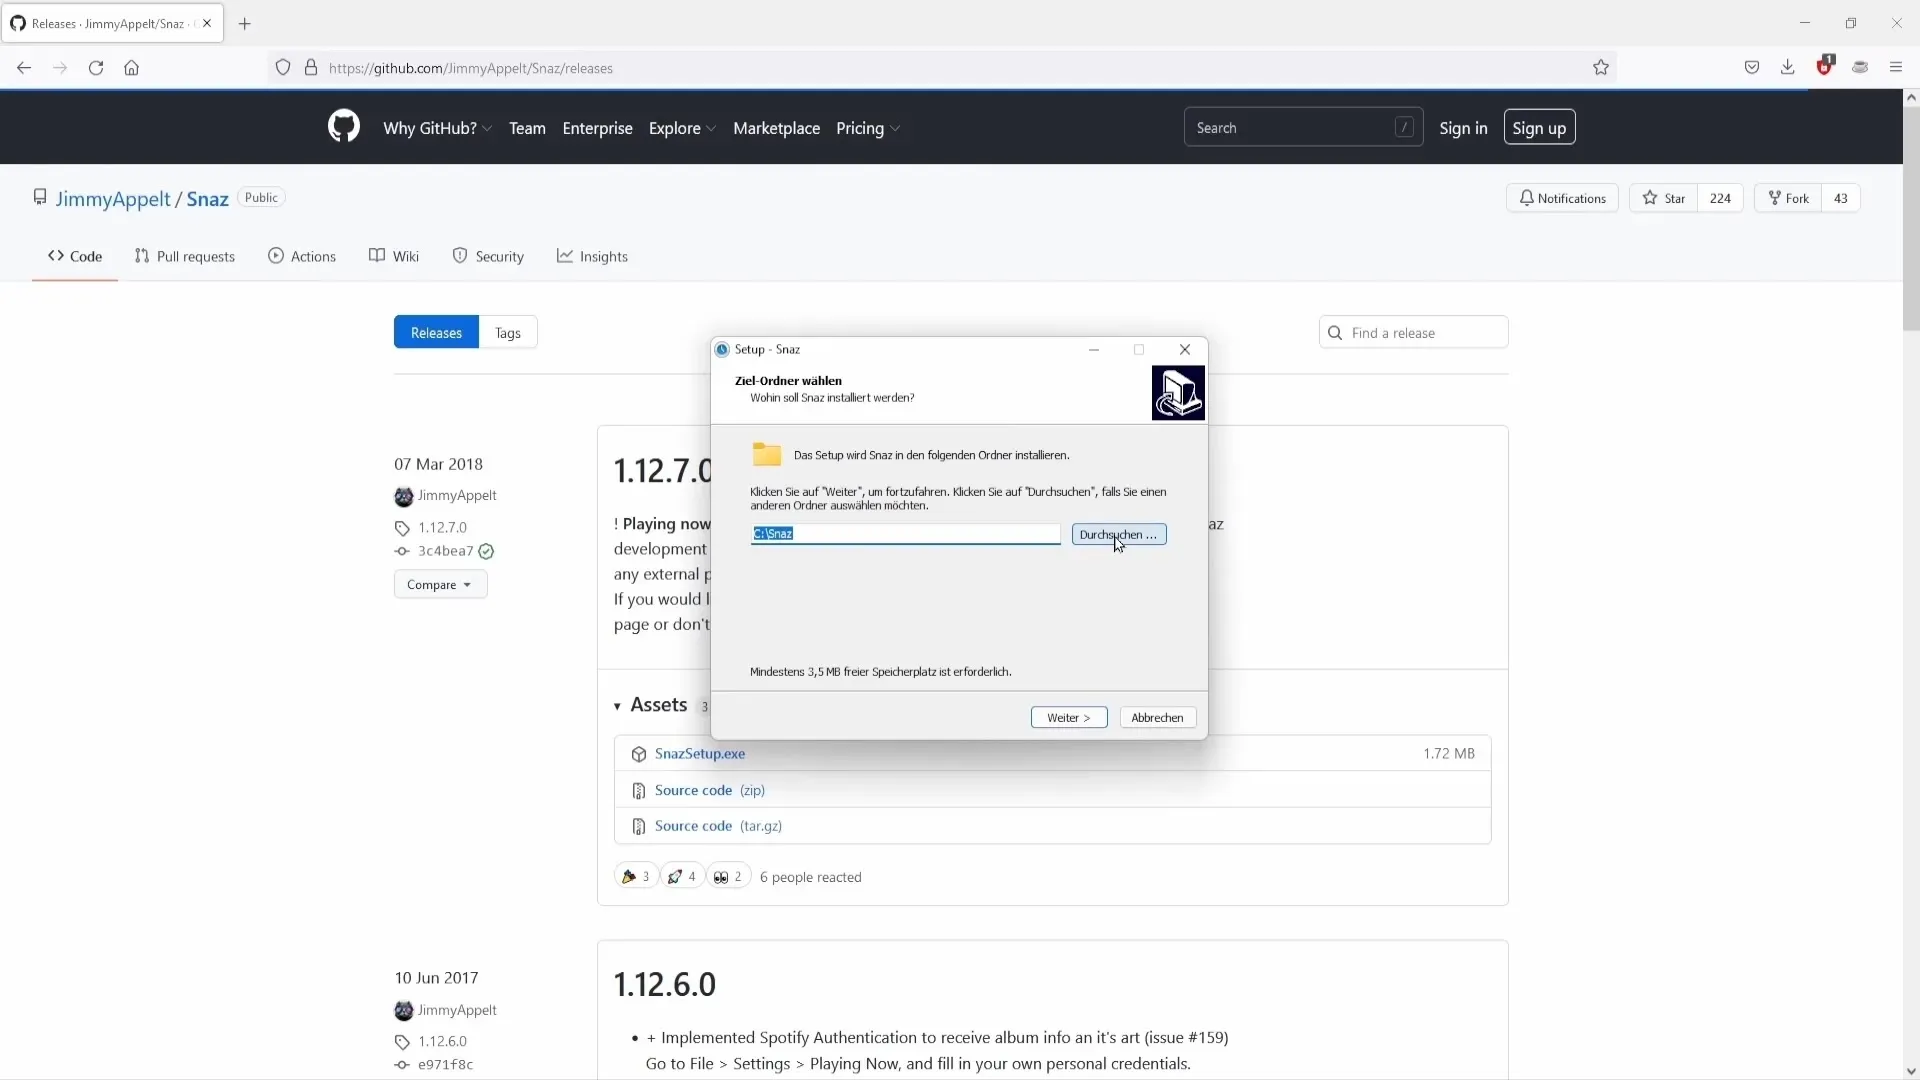The width and height of the screenshot is (1920, 1080).
Task: Fork the Snaz repository
Action: click(x=1788, y=198)
